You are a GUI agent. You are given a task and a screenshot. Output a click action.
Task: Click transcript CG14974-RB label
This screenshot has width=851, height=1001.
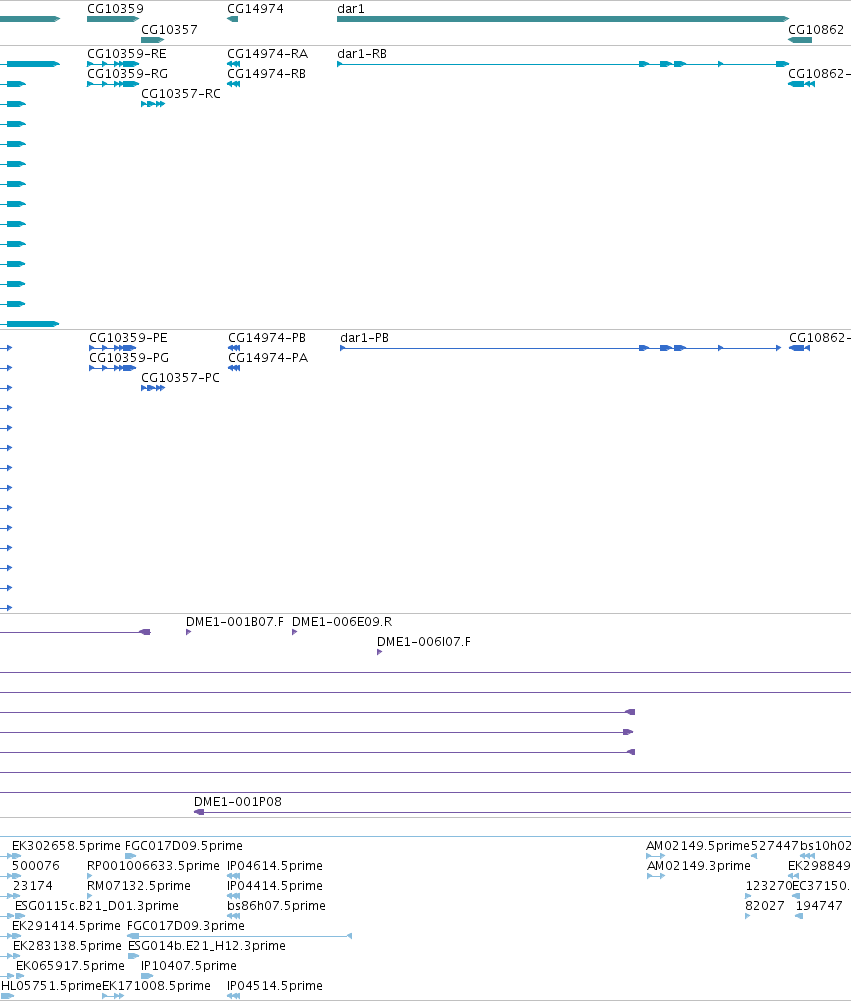266,74
